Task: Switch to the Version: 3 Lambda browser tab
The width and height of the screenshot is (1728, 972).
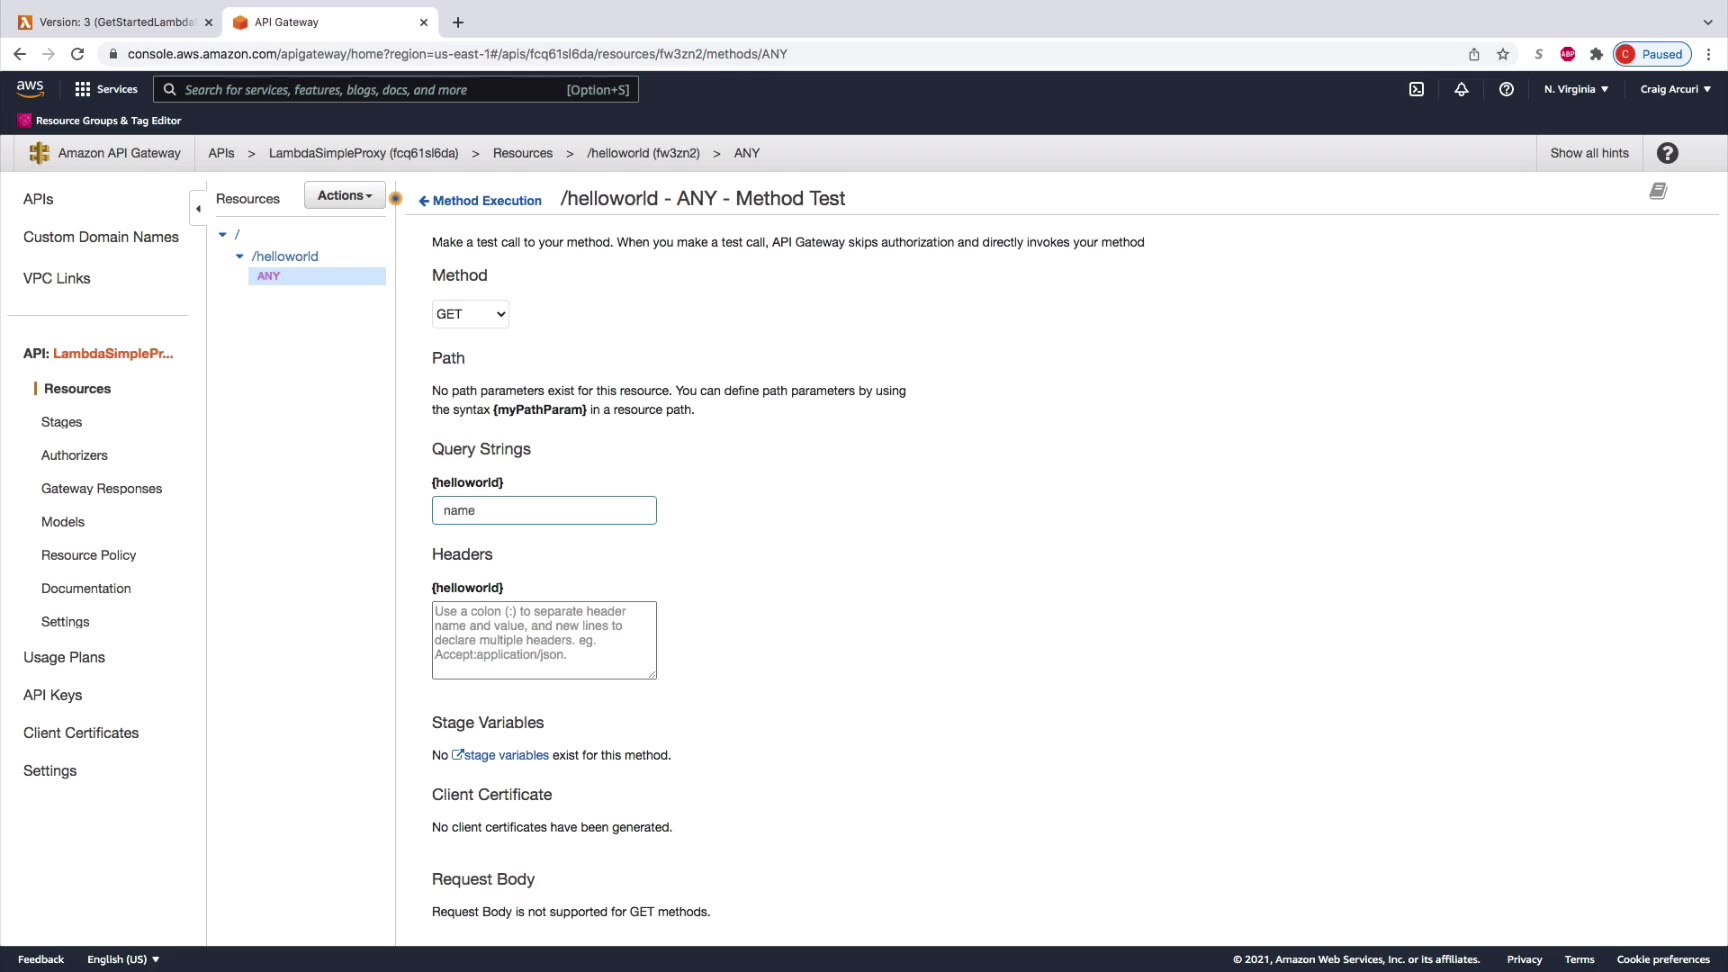Action: [x=115, y=22]
